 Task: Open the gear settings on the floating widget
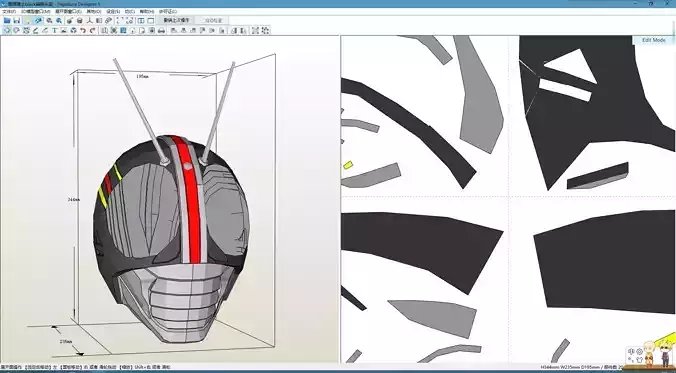coord(639,351)
